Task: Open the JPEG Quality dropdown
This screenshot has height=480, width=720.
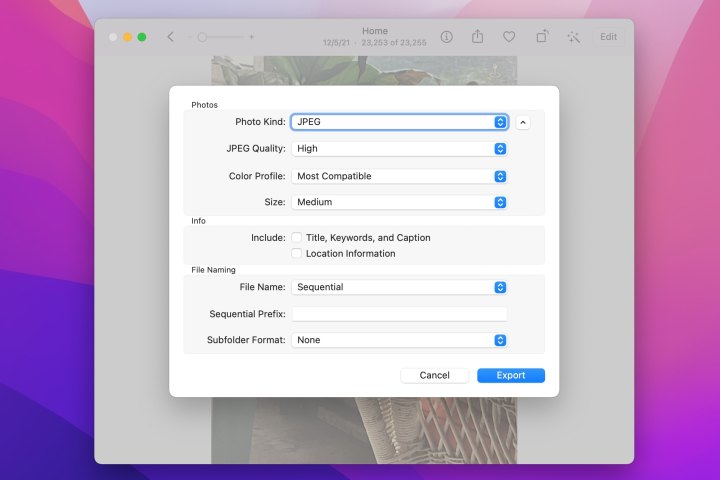Action: tap(399, 149)
